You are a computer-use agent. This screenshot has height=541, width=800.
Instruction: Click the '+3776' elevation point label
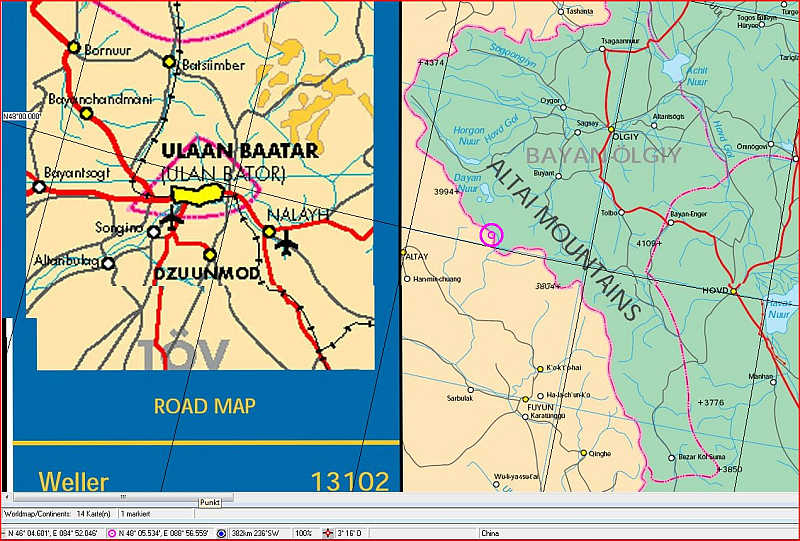pyautogui.click(x=711, y=402)
